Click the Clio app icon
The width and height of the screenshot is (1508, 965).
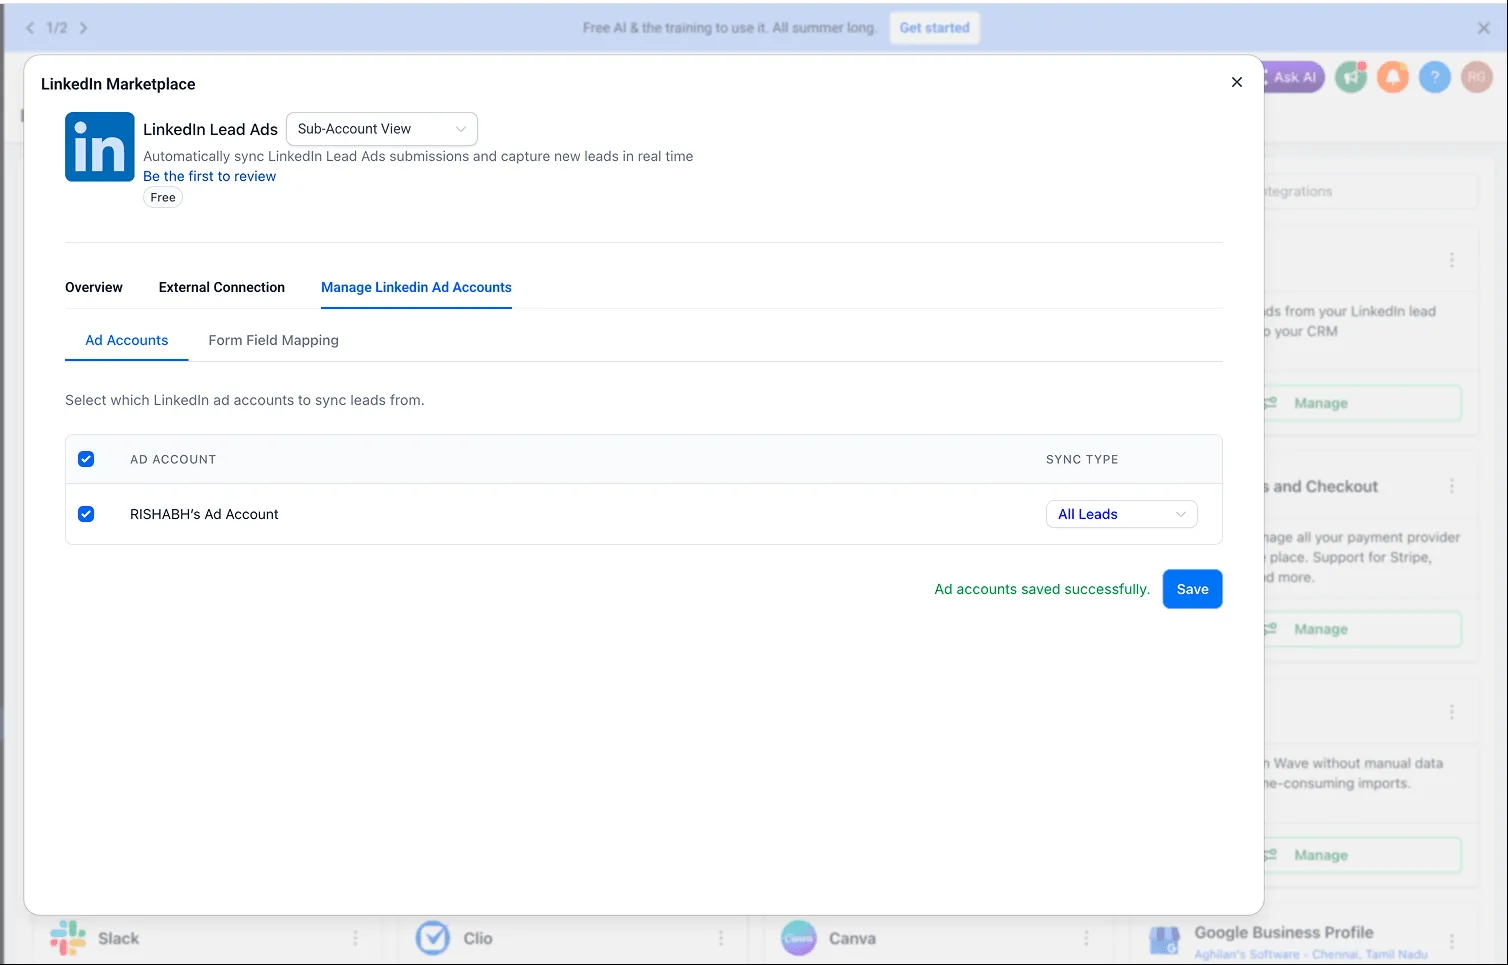(x=433, y=938)
